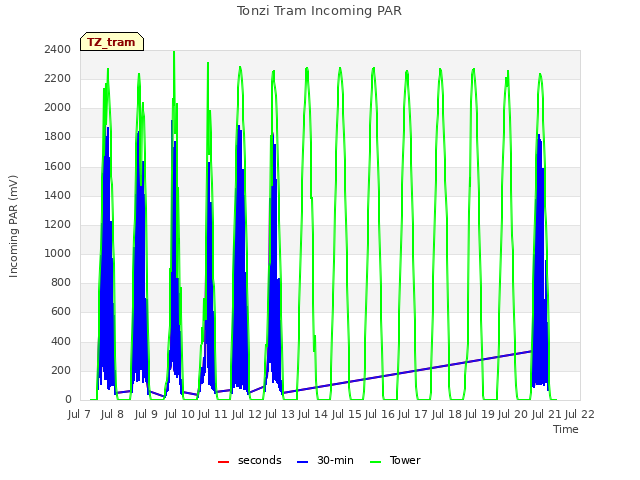
Task: Click the Jul 9 x-axis label
Action: (x=146, y=414)
